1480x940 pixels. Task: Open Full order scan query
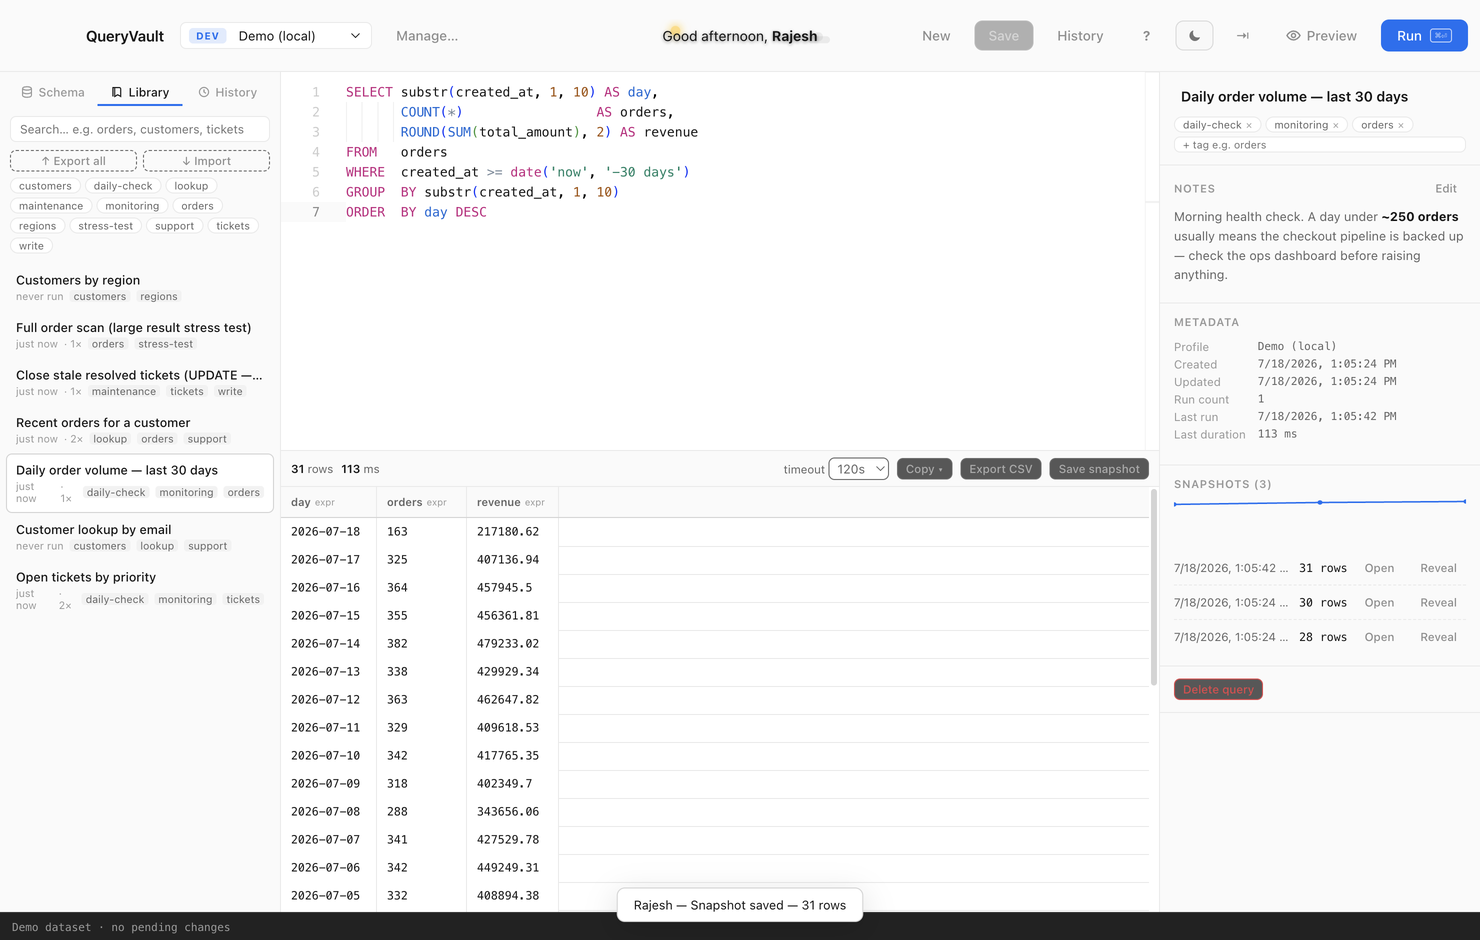(x=140, y=335)
